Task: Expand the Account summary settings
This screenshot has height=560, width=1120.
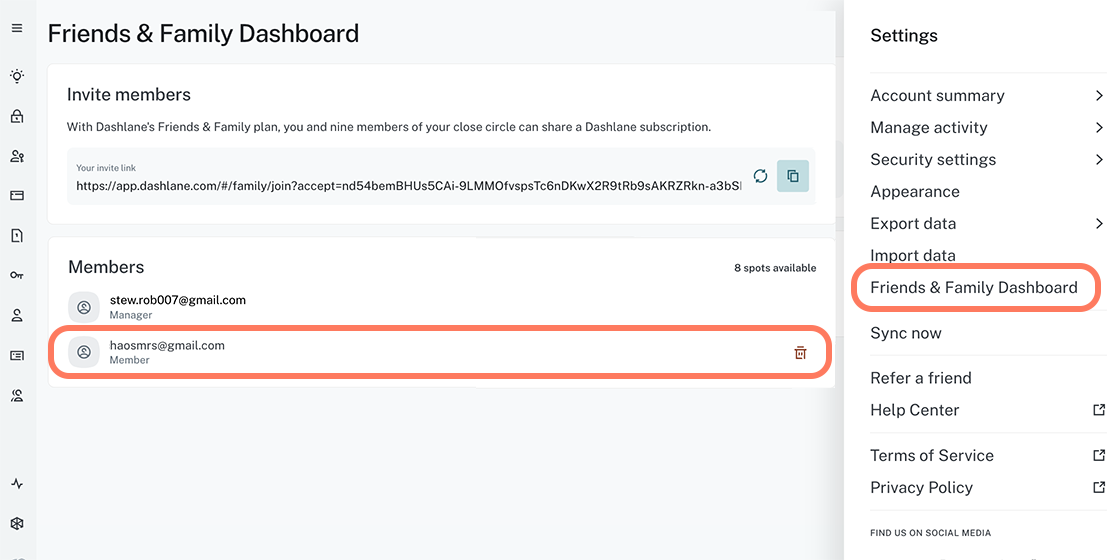Action: (x=987, y=96)
